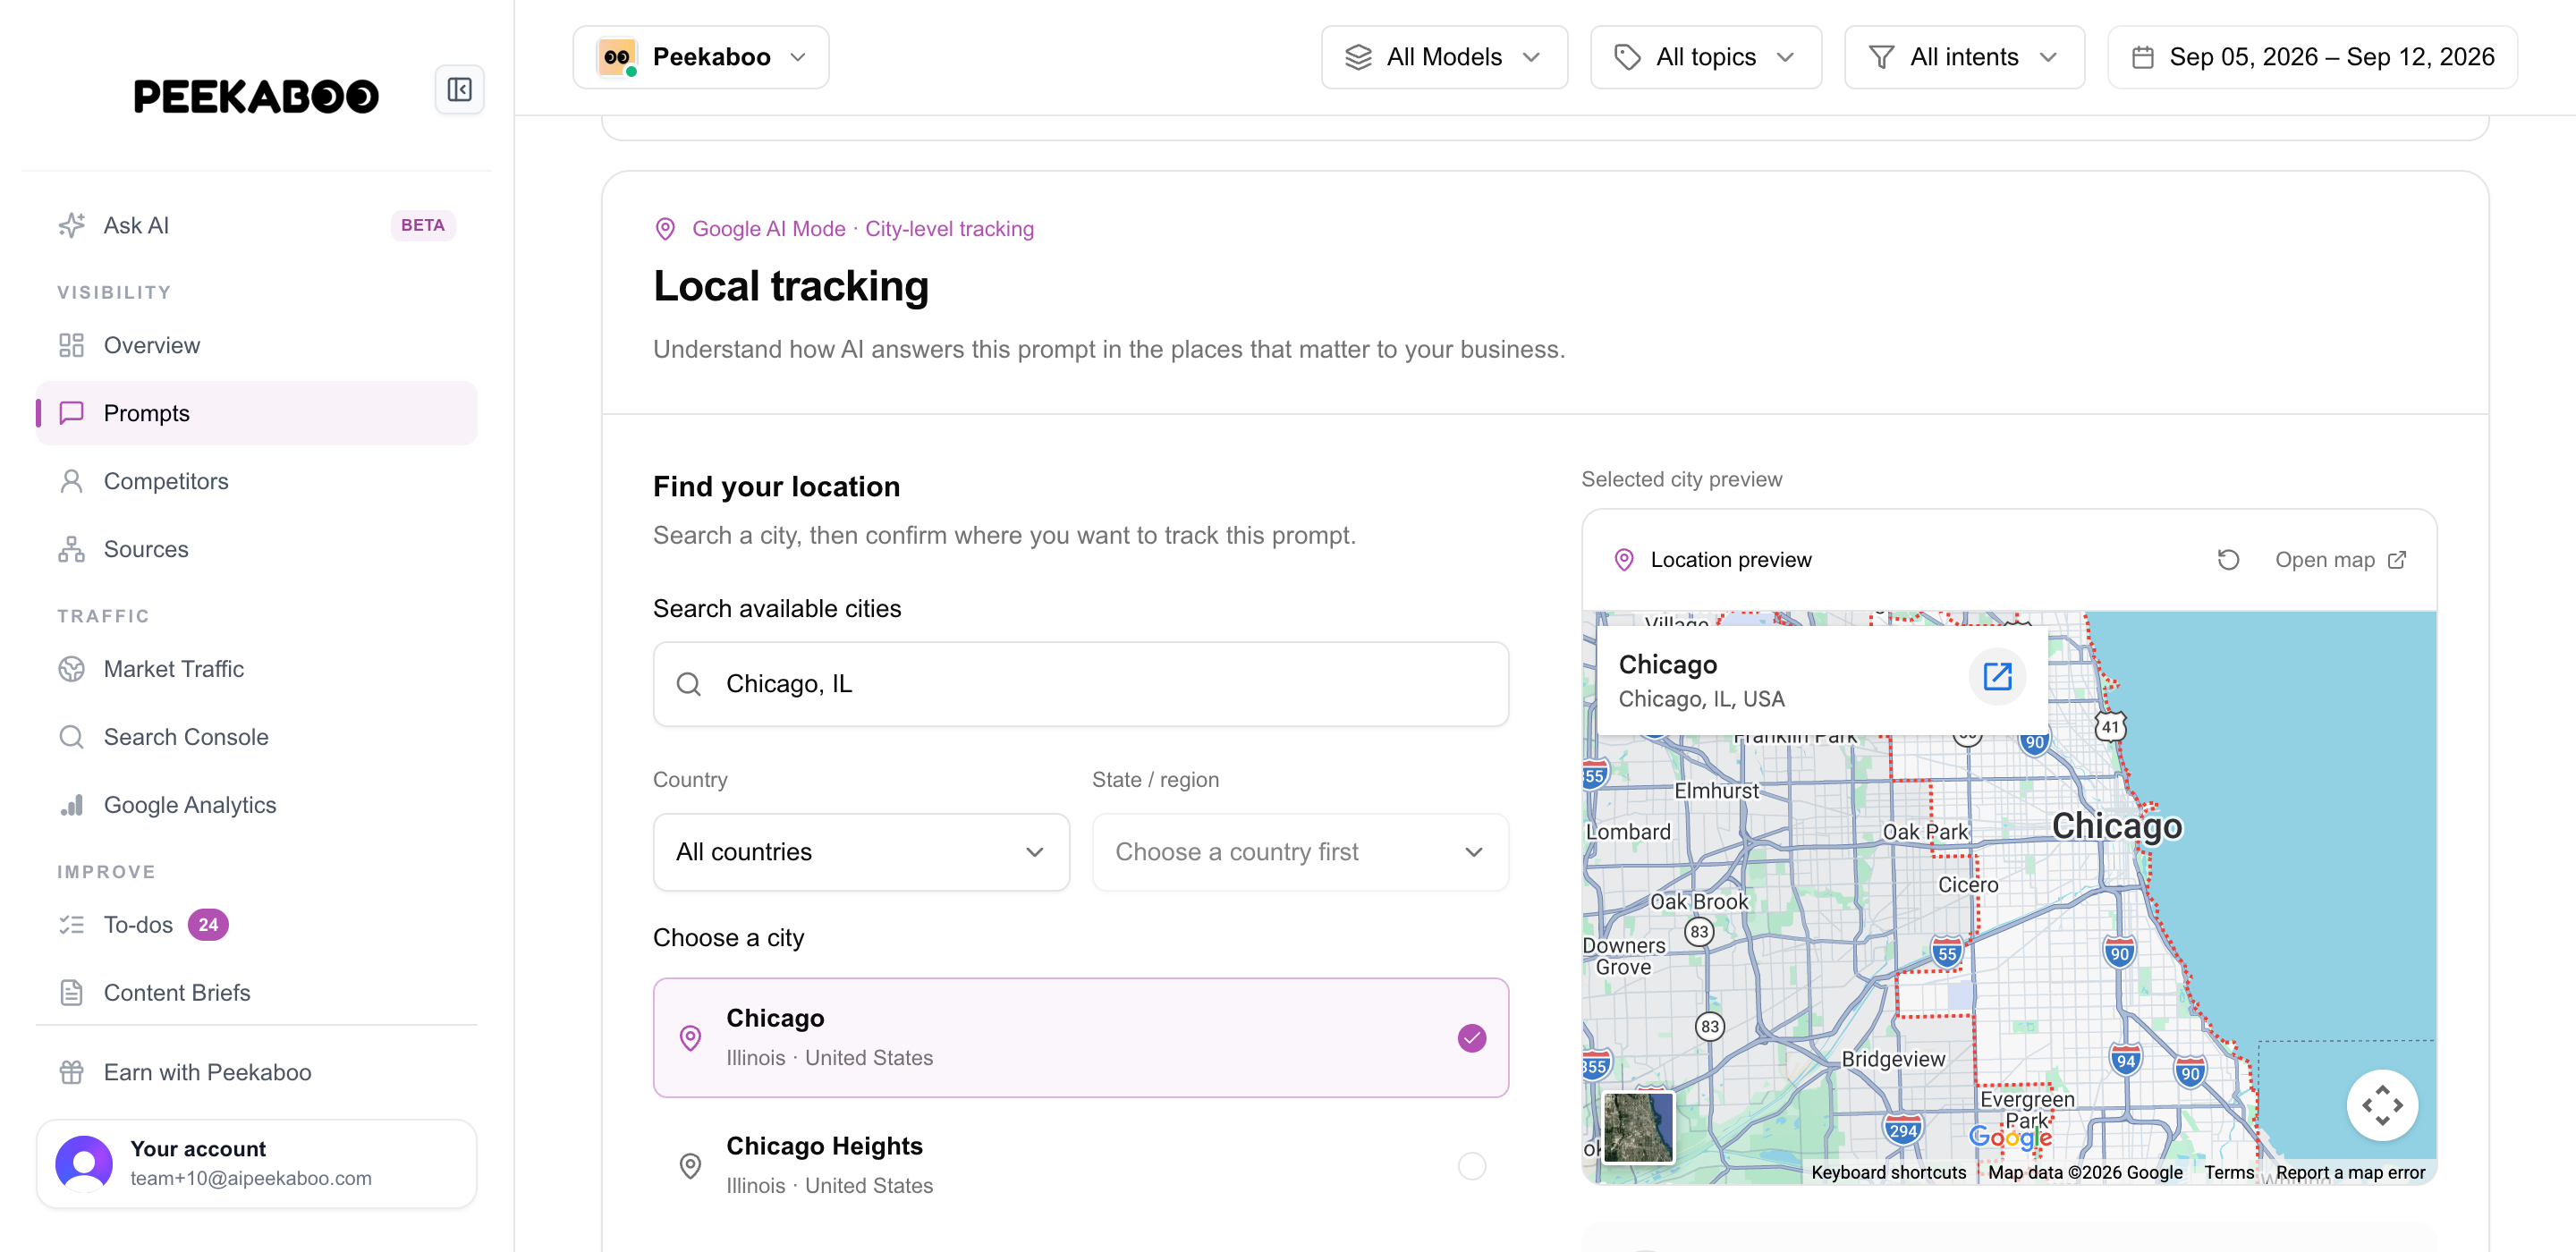Screen dimensions: 2576x1252
Task: Switch to satellite map thumbnail
Action: (1638, 1127)
